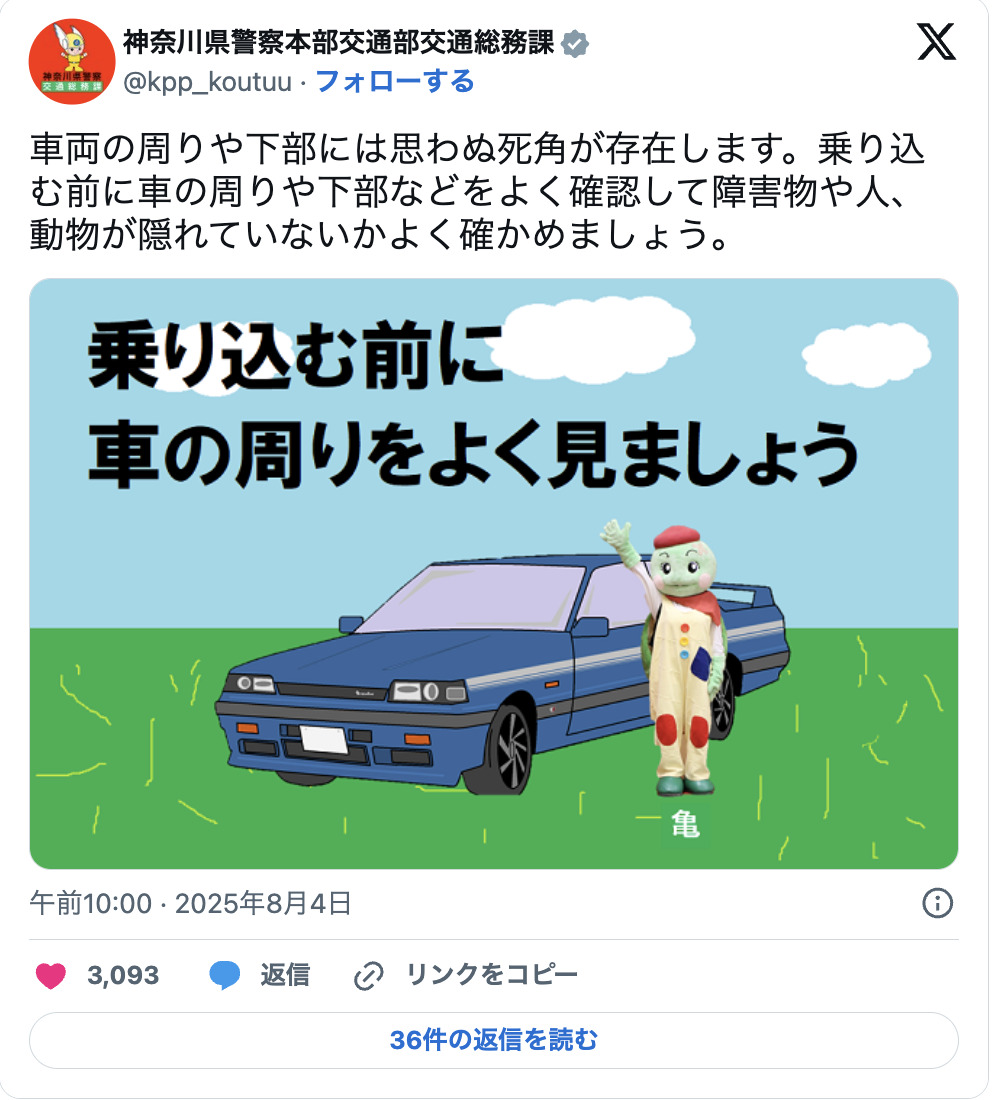Open 神奈川県警察本部交通部交通総務課 account name

click(339, 43)
